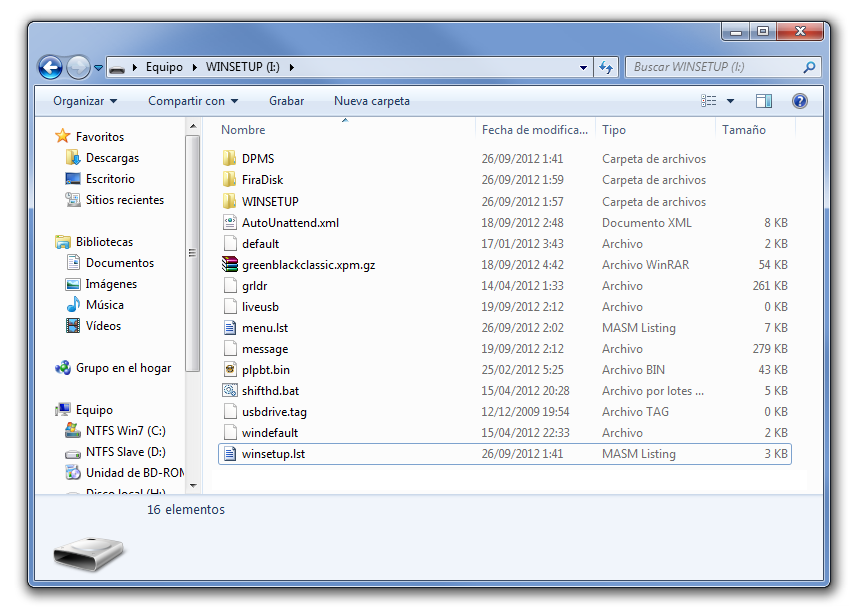Open the recent pages dropdown arrow
The height and width of the screenshot is (609, 859).
tap(98, 68)
